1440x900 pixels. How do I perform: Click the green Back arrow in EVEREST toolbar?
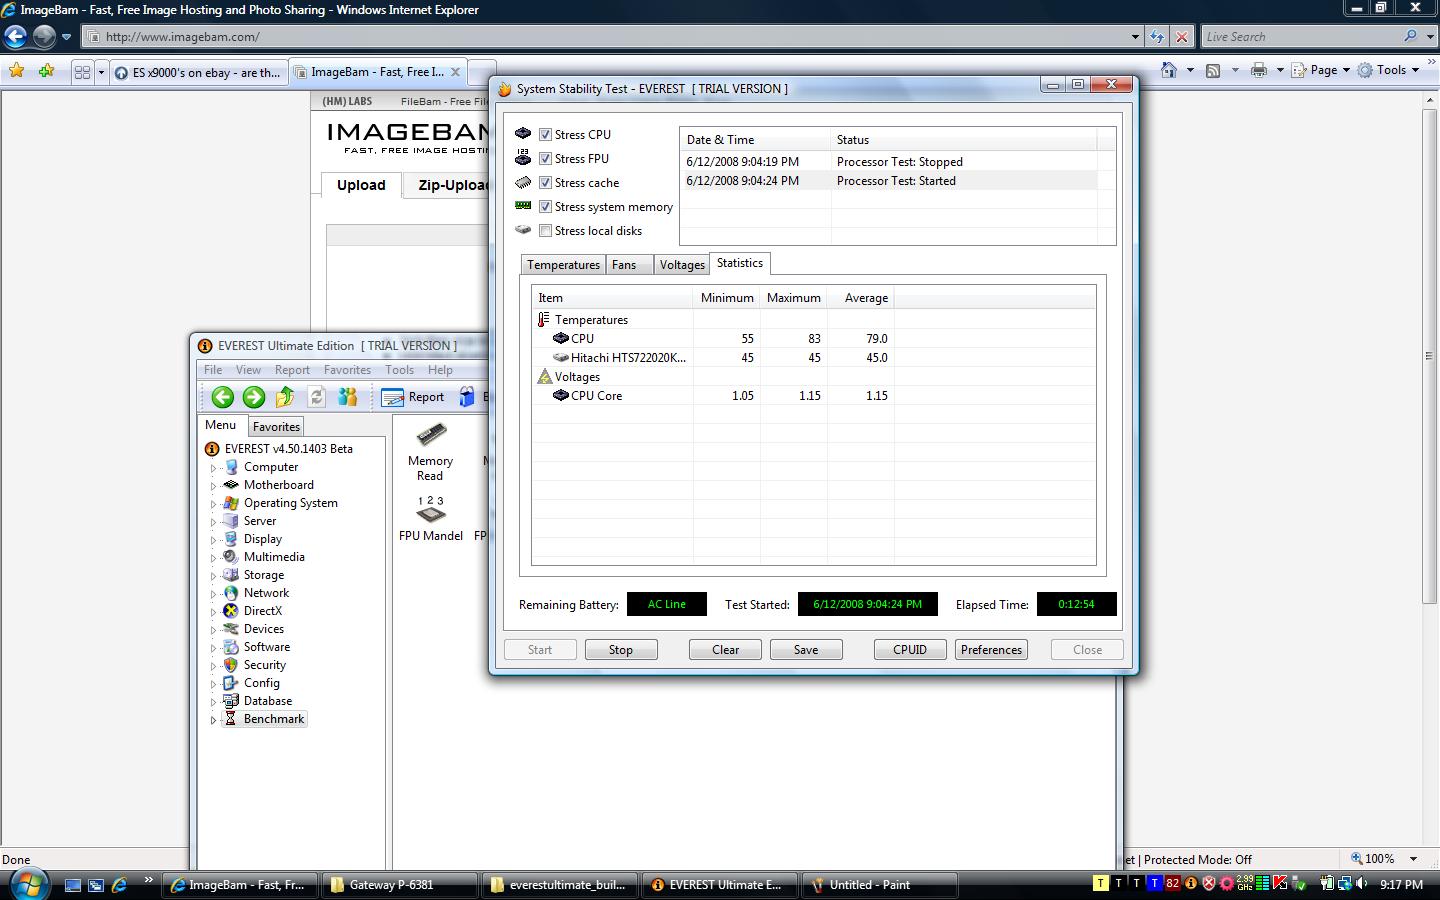[x=222, y=397]
